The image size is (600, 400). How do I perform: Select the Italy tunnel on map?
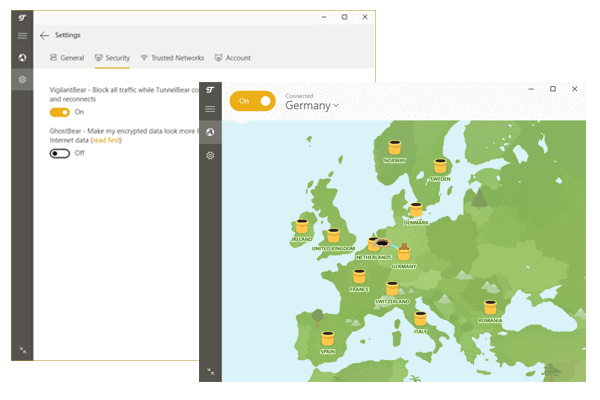[421, 318]
